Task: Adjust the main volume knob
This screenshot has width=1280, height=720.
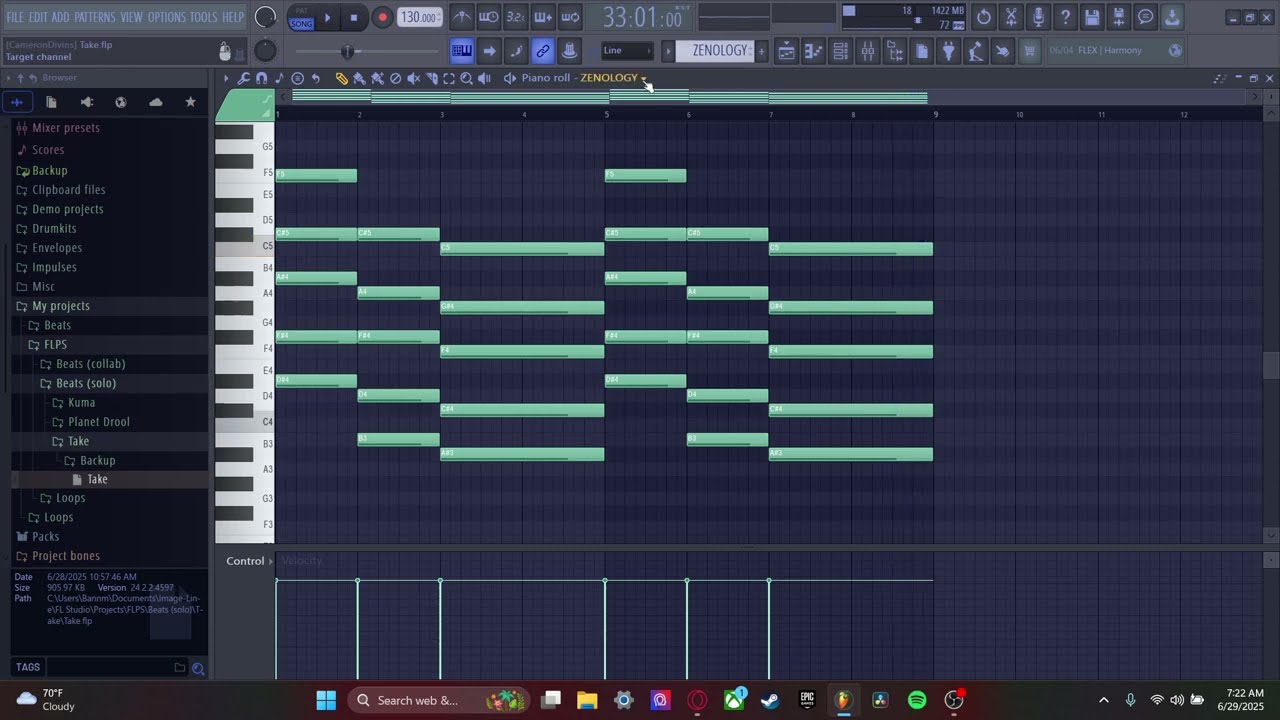Action: [265, 17]
